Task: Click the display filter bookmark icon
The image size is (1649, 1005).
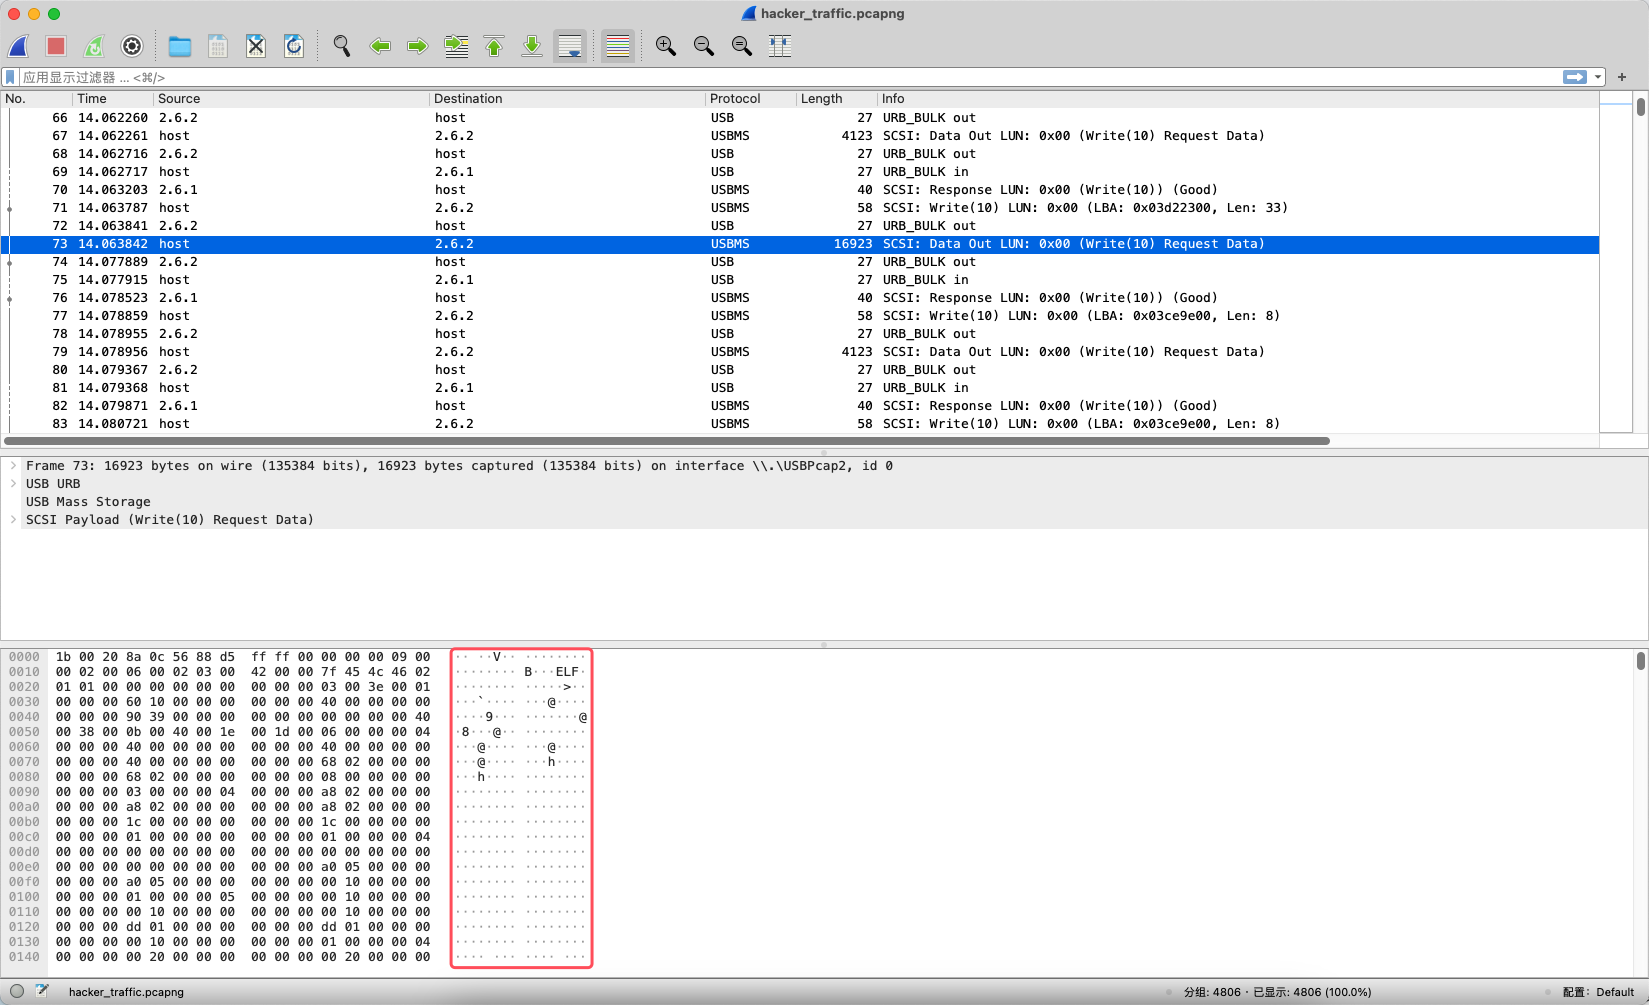Action: point(10,77)
